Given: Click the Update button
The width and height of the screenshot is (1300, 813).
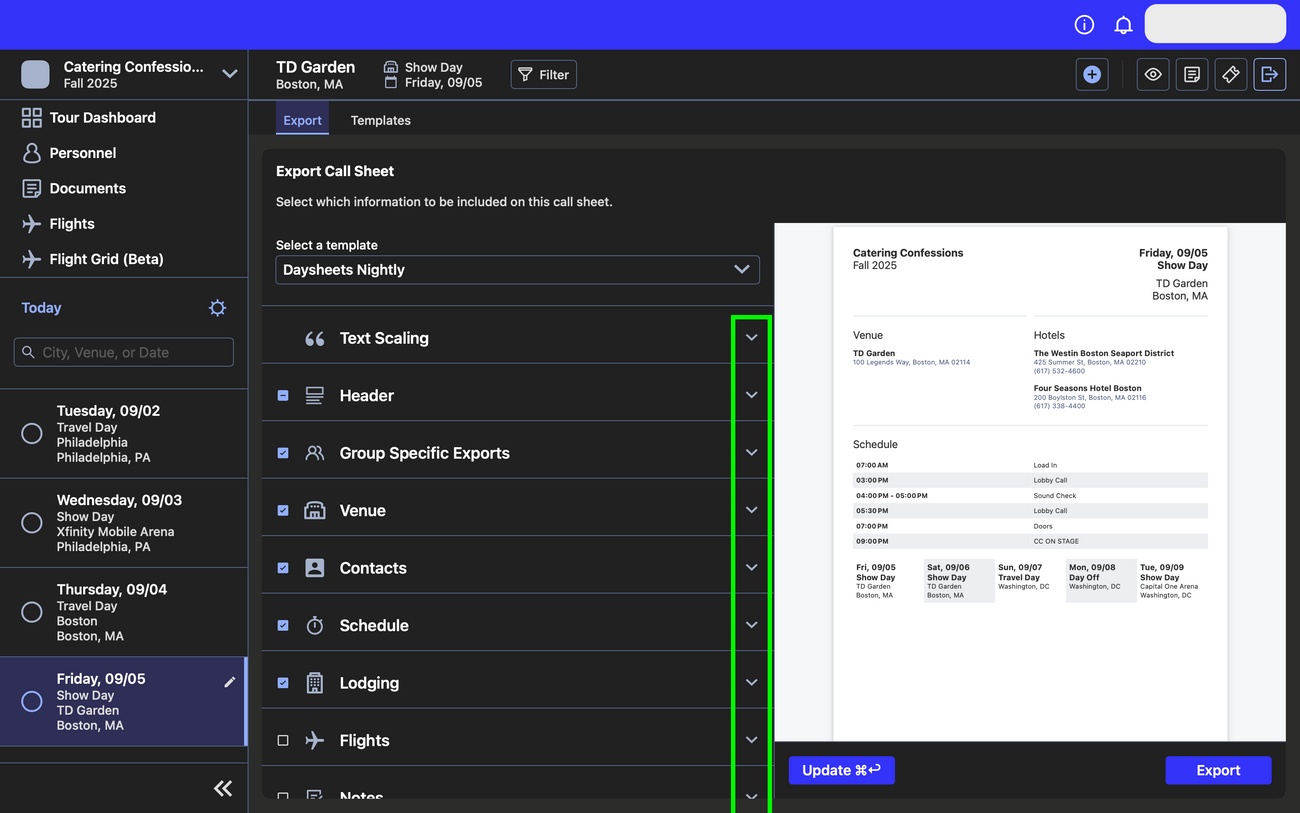Looking at the screenshot, I should point(842,770).
